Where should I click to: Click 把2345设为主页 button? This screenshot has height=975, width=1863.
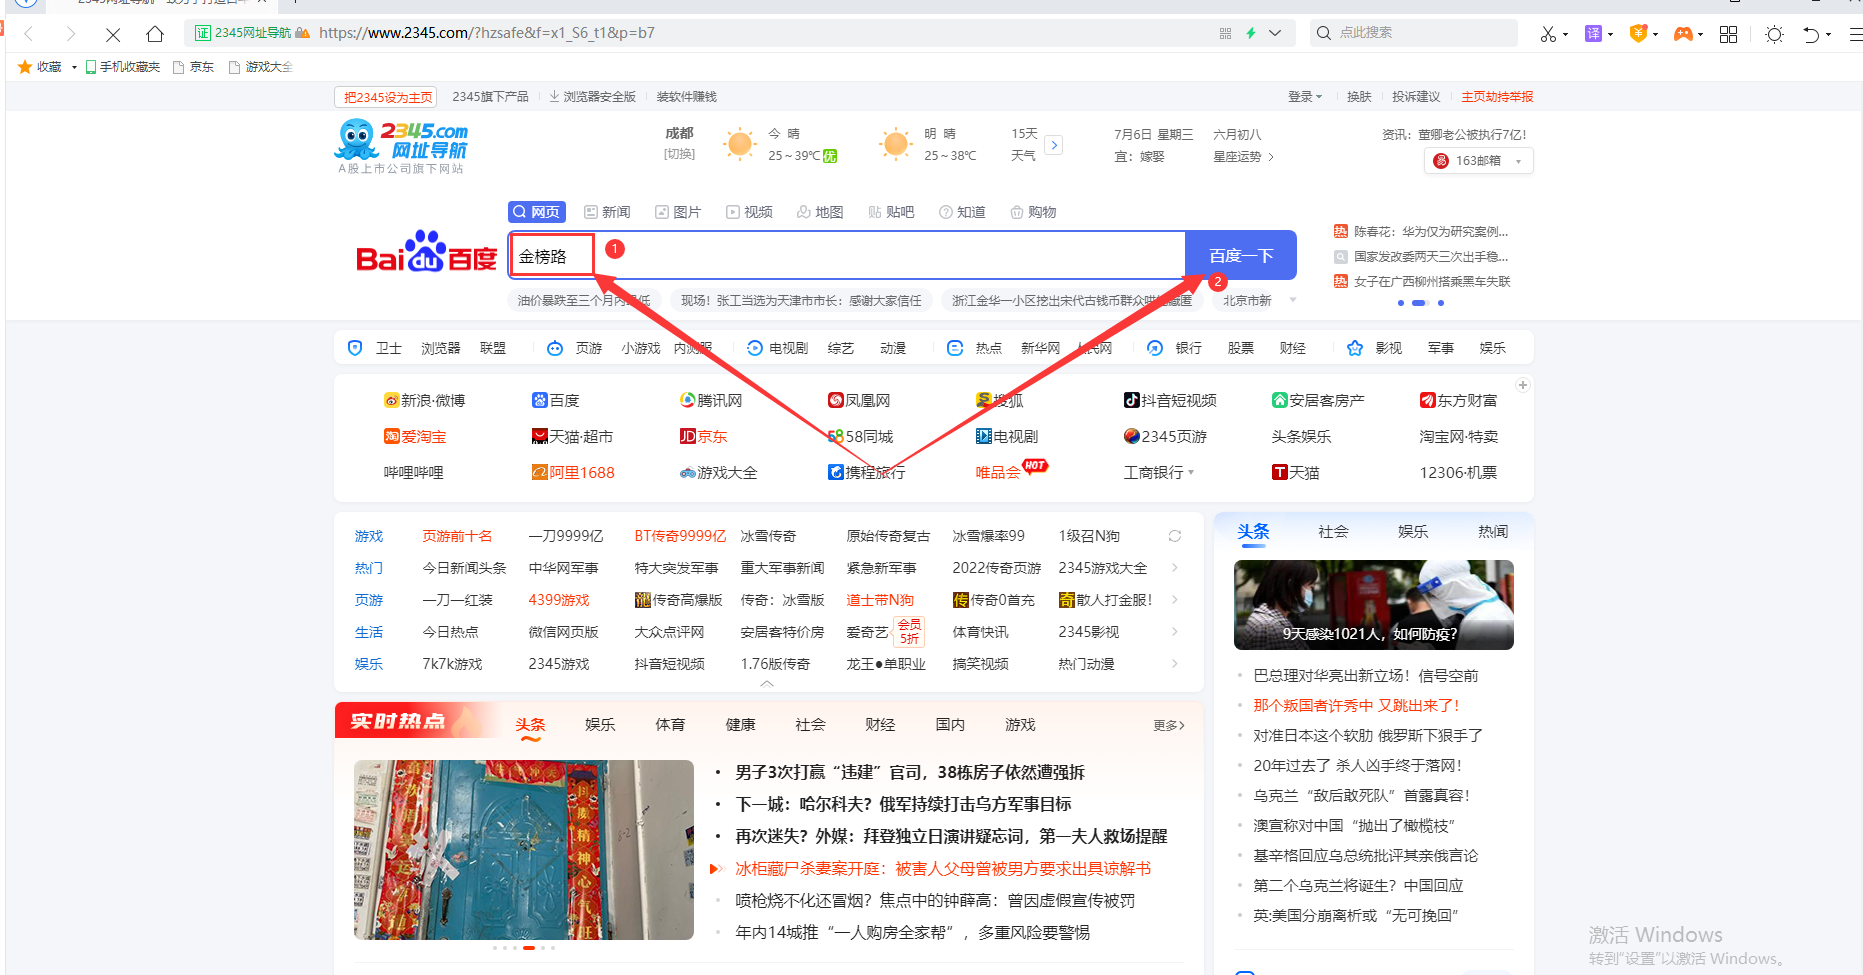(388, 97)
